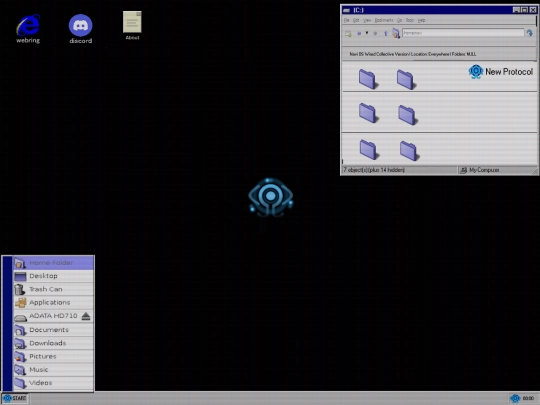
Task: Click the taskbar clock showing 00:00
Action: 528,398
